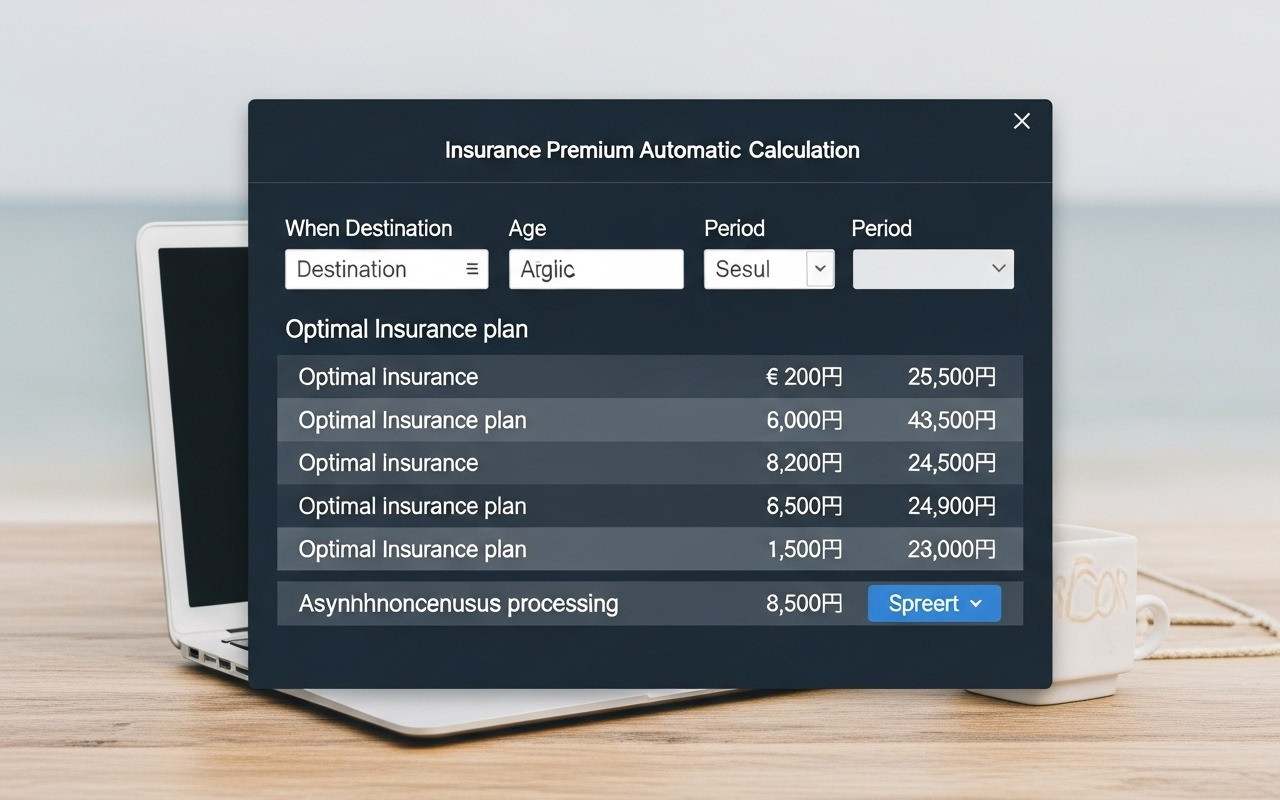Screen dimensions: 1280x800
Task: Select the Optimal insurance plan row priced 6,500円
Action: (412, 506)
